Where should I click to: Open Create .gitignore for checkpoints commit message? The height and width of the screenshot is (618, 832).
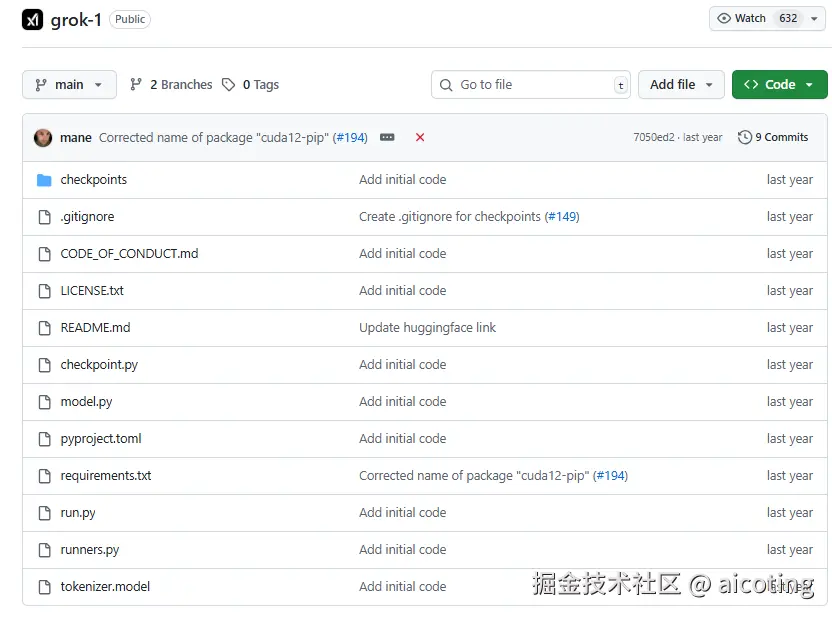(x=450, y=217)
